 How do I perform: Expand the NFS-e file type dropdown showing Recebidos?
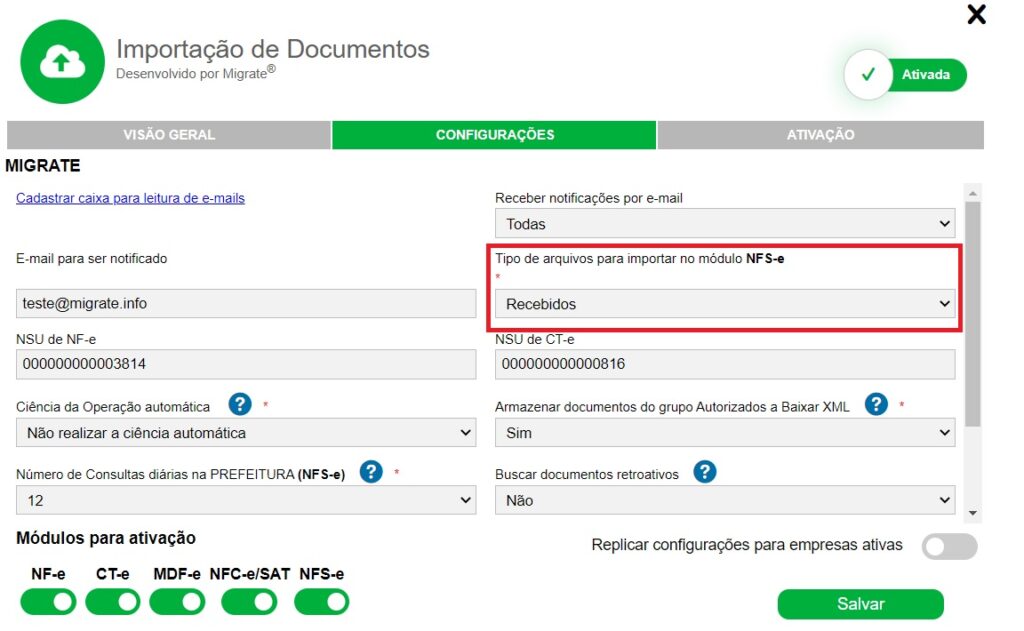tap(725, 304)
